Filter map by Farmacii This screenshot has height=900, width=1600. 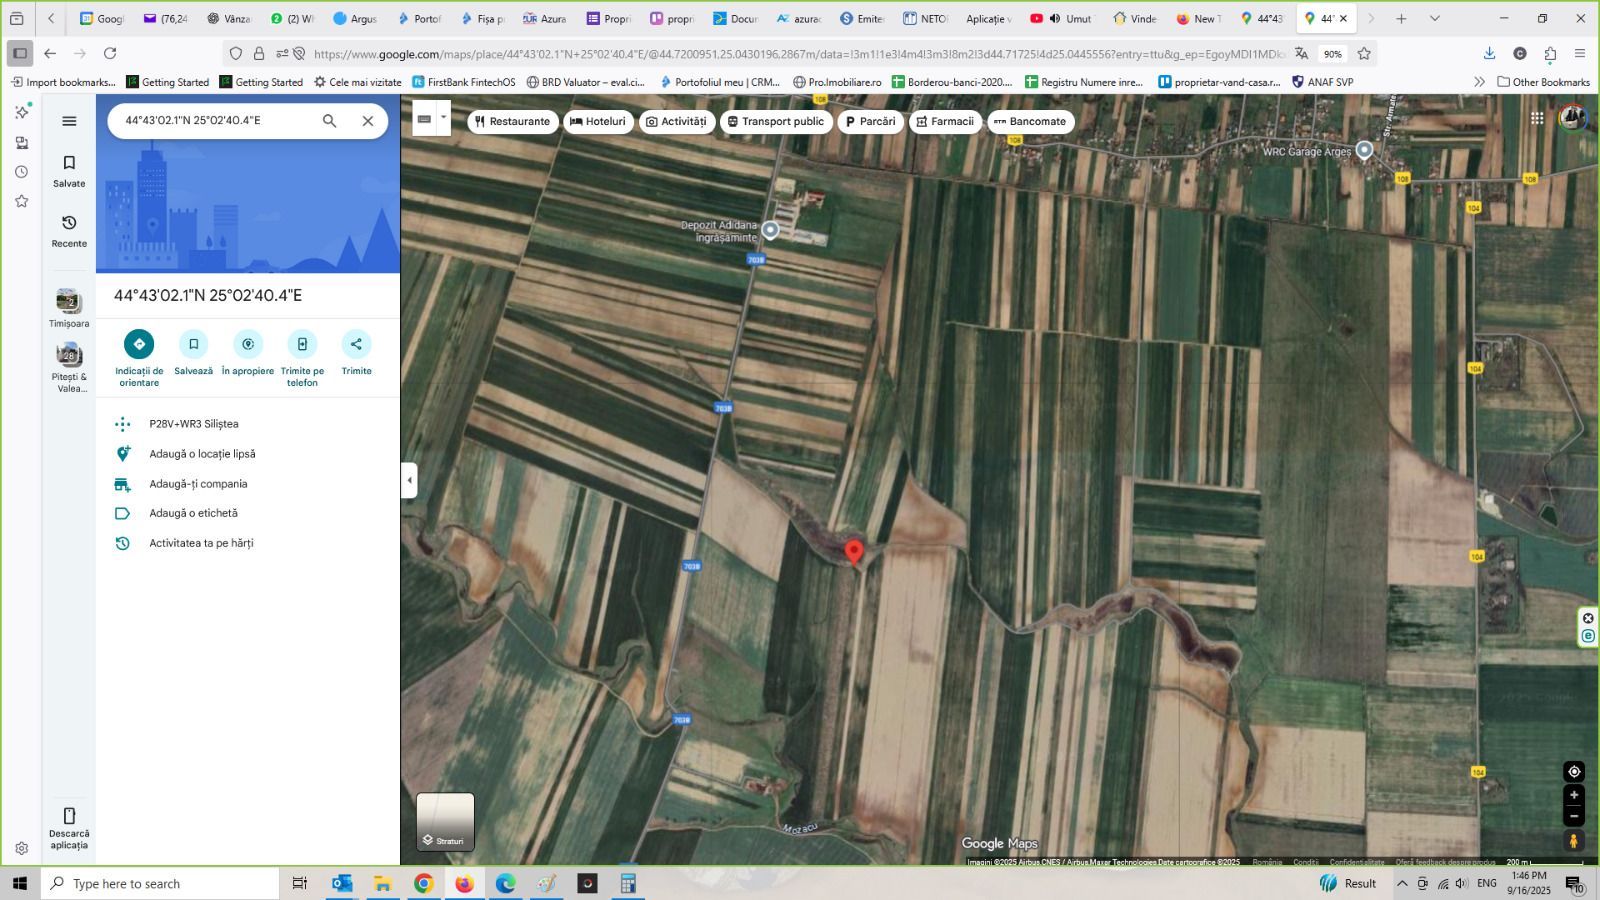(943, 121)
